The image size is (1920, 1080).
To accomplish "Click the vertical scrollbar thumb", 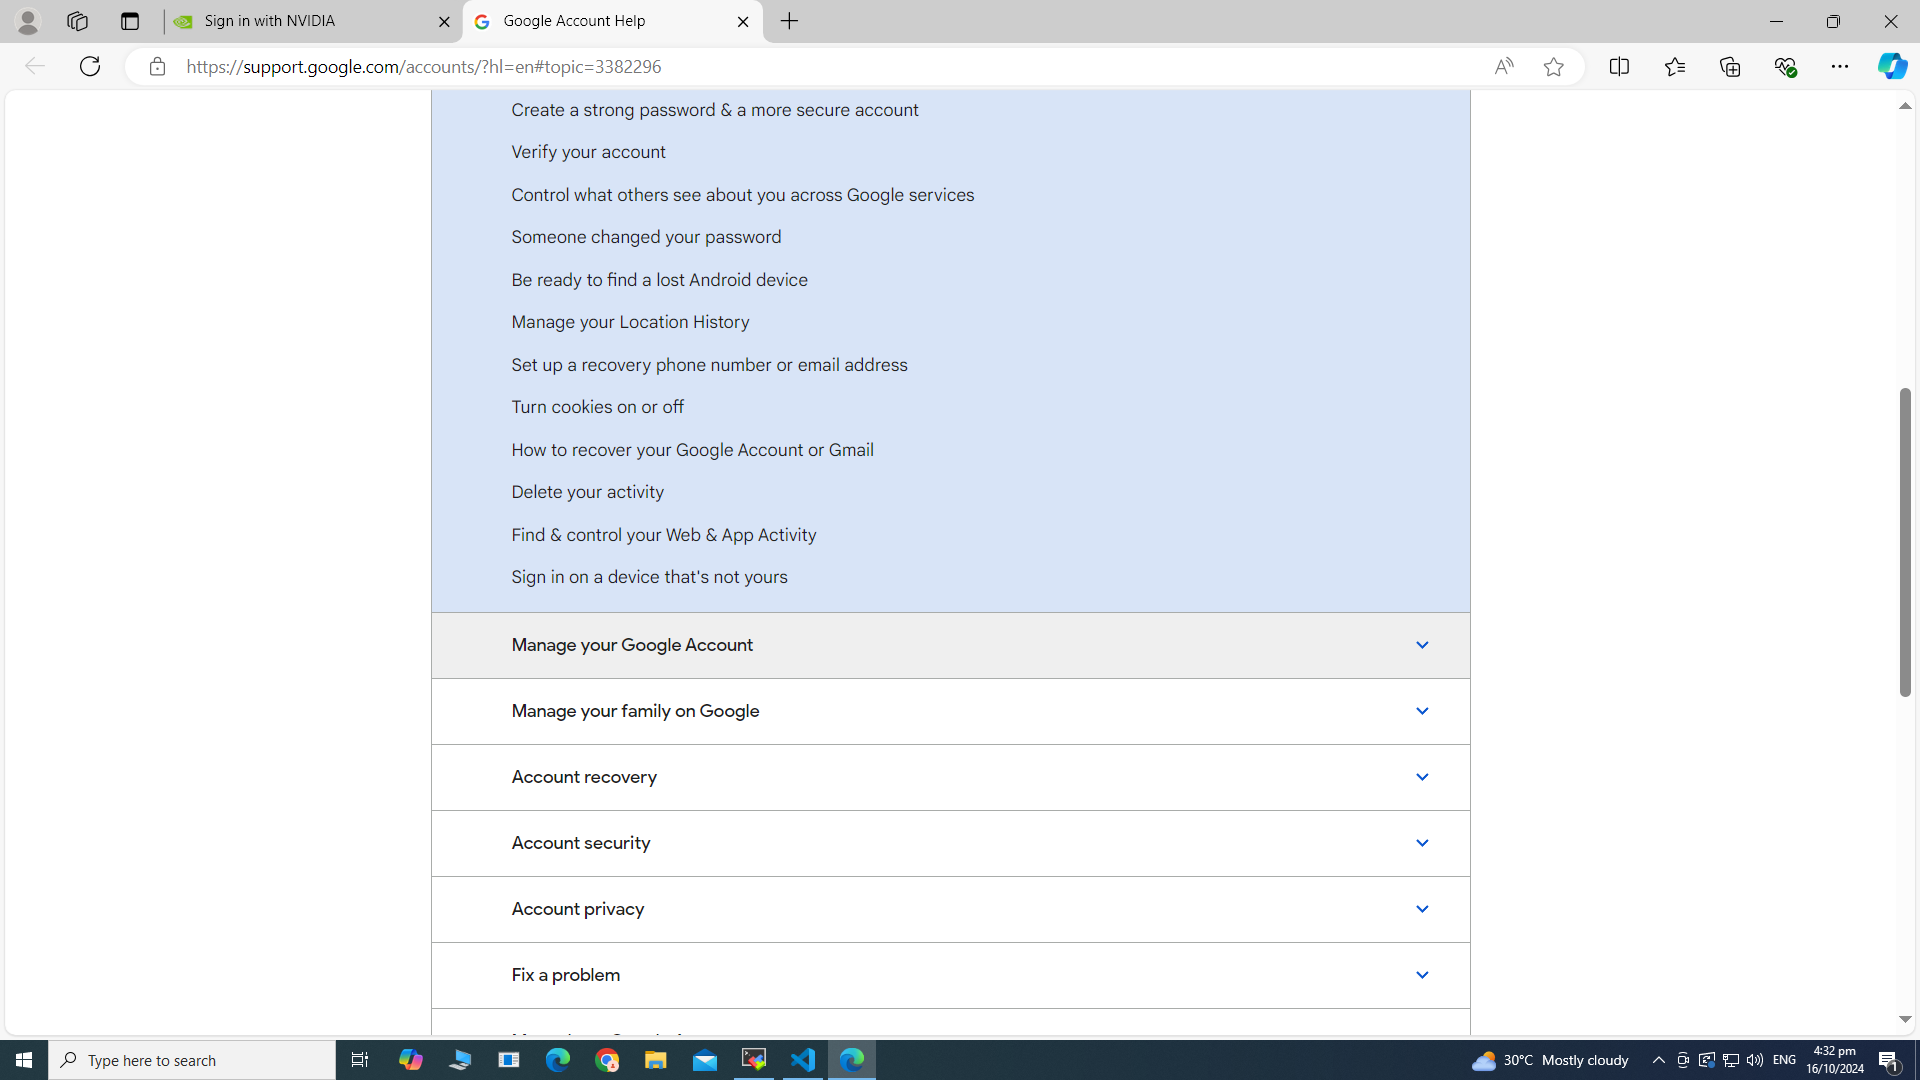I will (1904, 542).
